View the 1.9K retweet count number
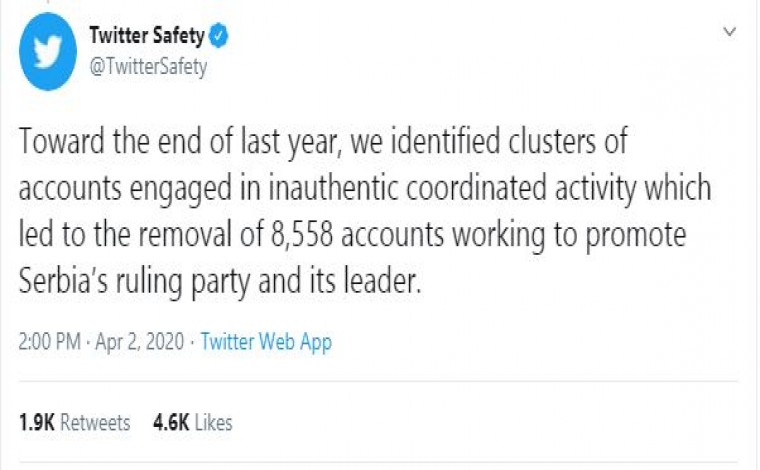 (x=36, y=423)
